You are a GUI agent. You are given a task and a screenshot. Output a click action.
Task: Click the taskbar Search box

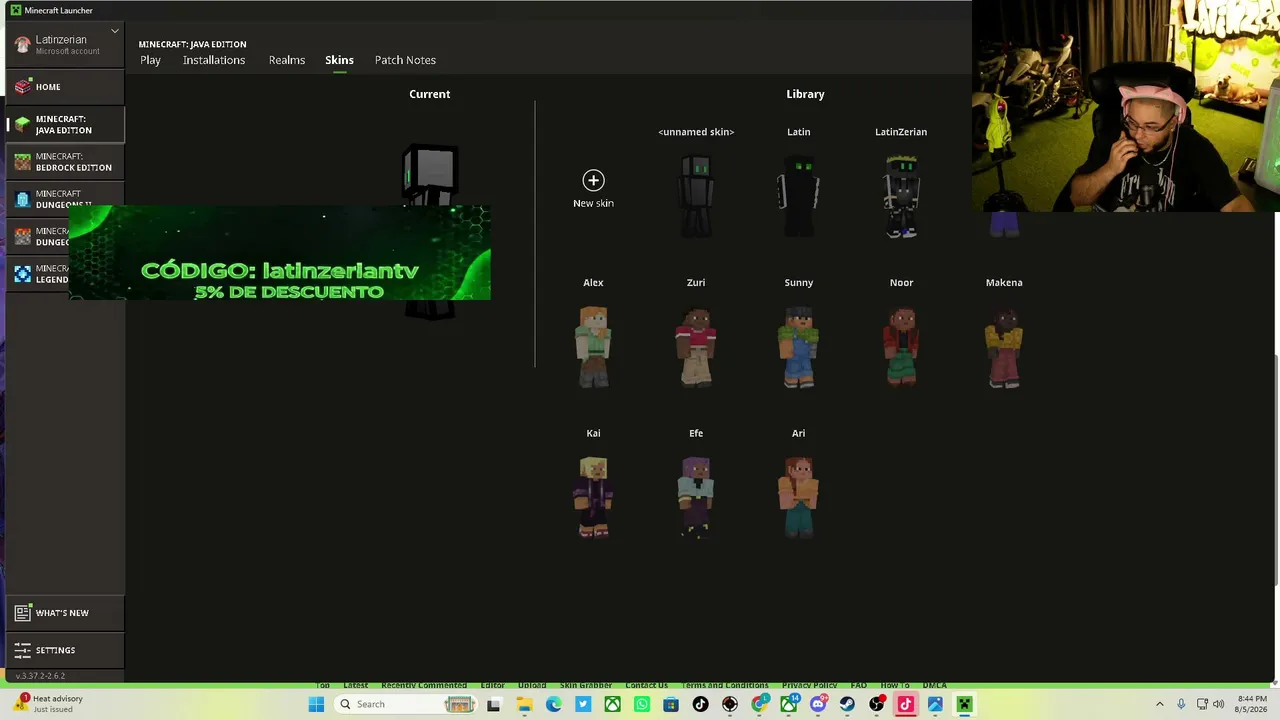[x=405, y=704]
